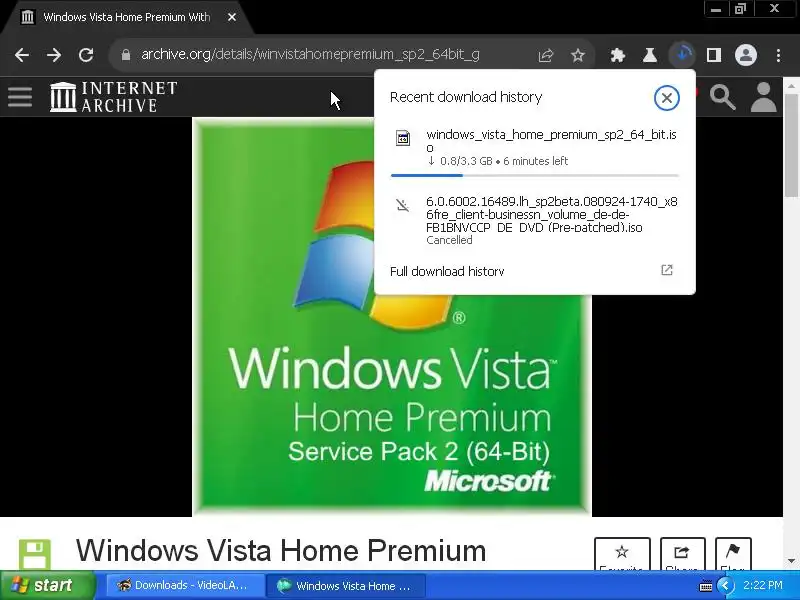The image size is (800, 600).
Task: Click the keyboard icon in system tray
Action: (706, 586)
